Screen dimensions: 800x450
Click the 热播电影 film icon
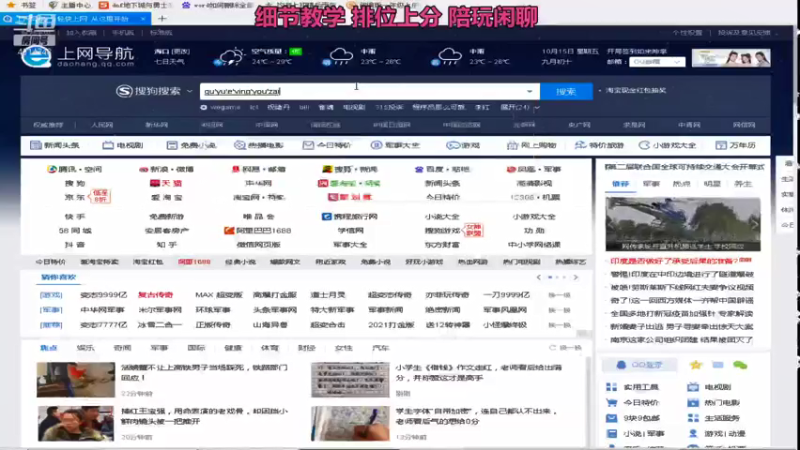point(240,145)
